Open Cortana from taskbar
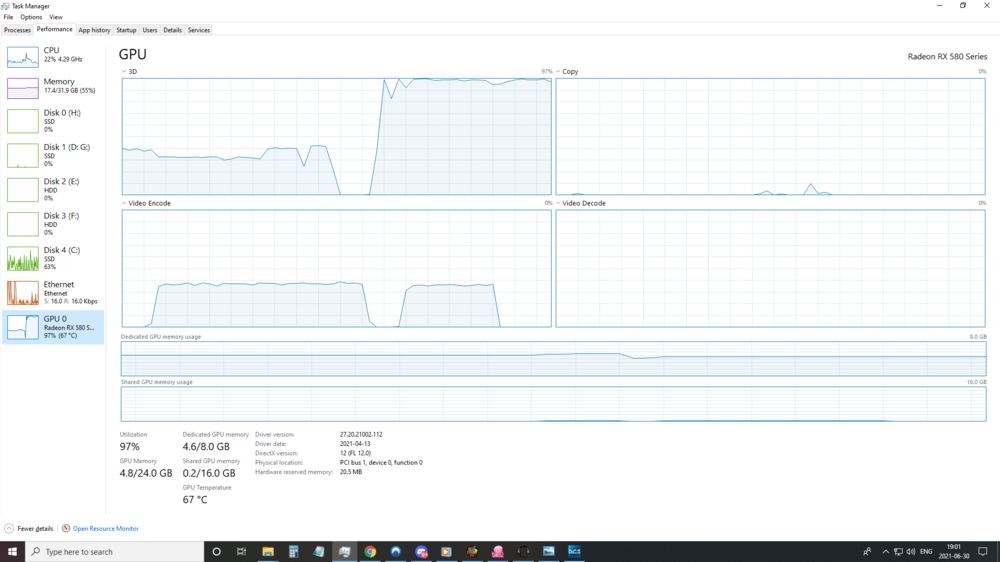This screenshot has height=562, width=1000. click(216, 551)
